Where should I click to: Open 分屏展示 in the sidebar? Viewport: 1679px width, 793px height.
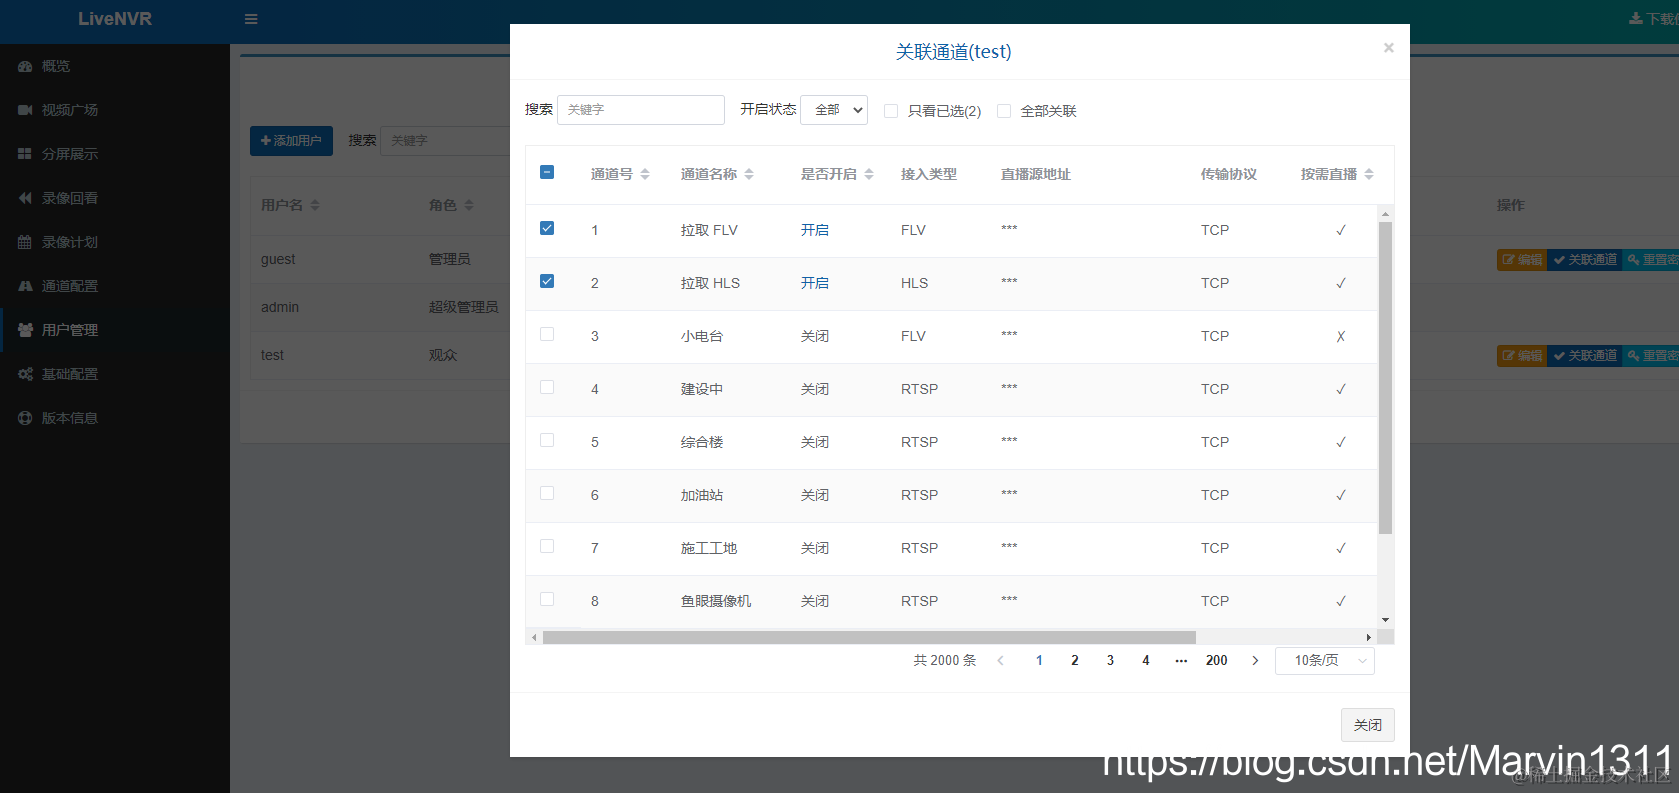pyautogui.click(x=70, y=154)
